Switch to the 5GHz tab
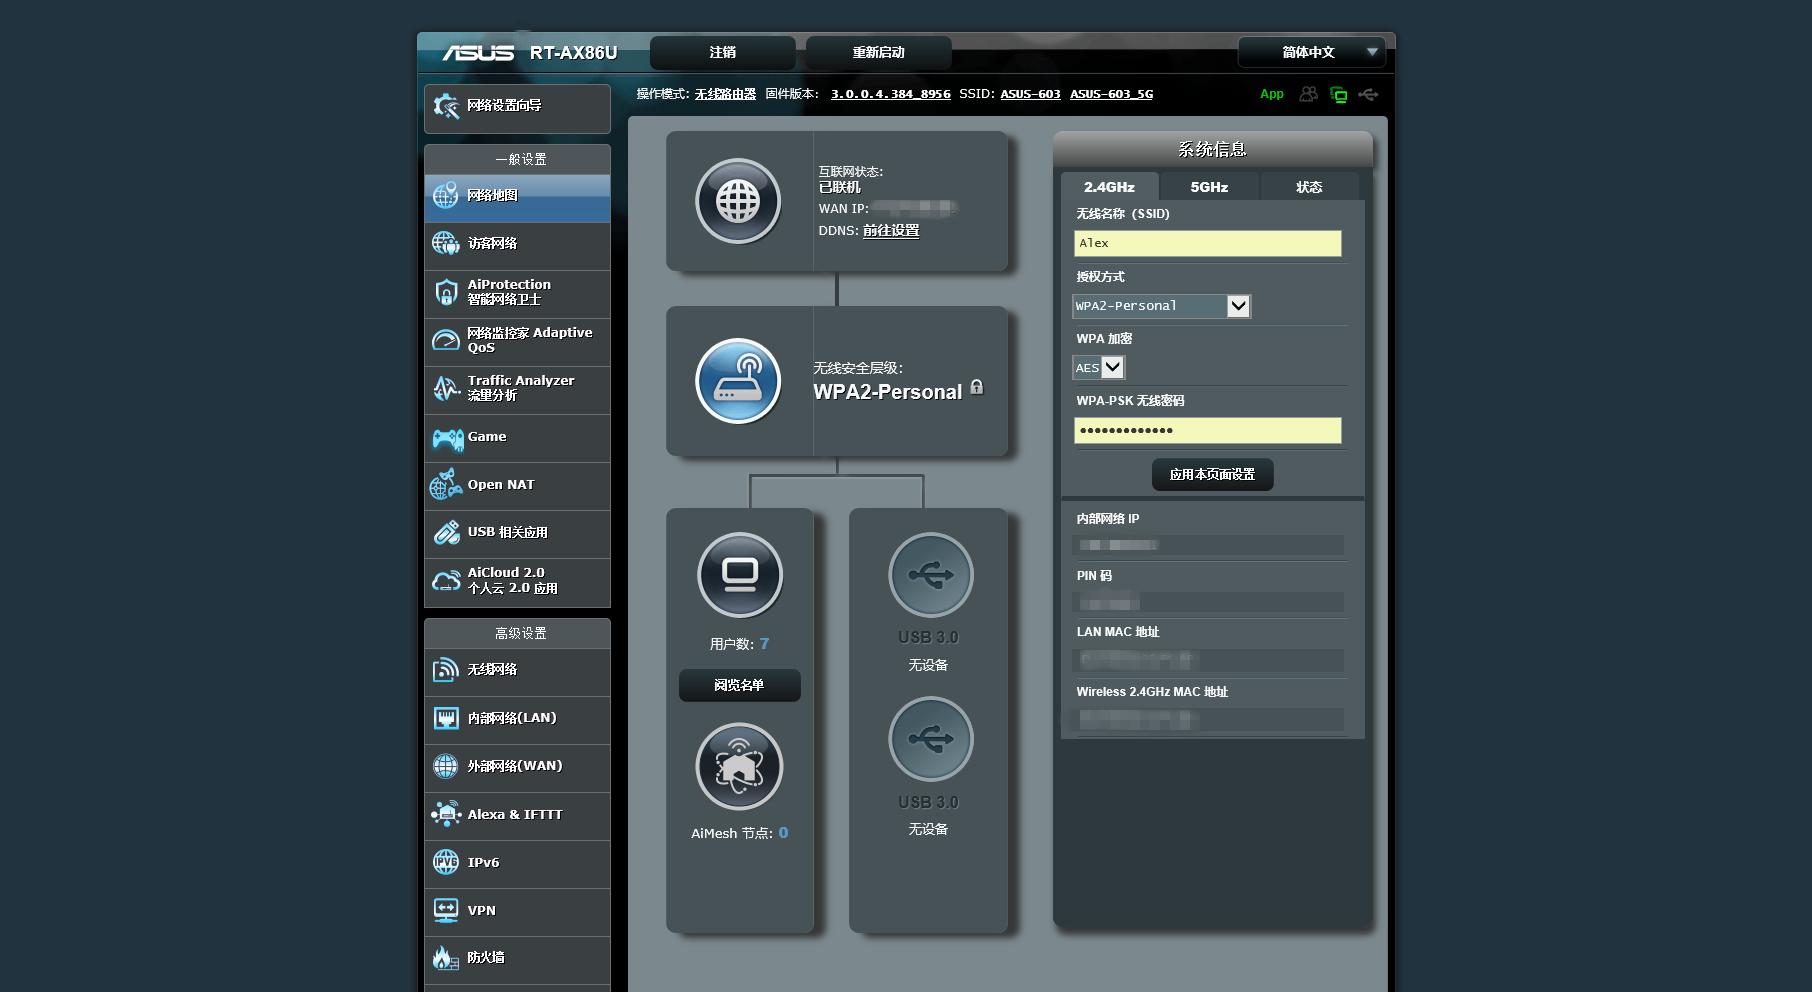This screenshot has height=992, width=1812. pos(1209,187)
